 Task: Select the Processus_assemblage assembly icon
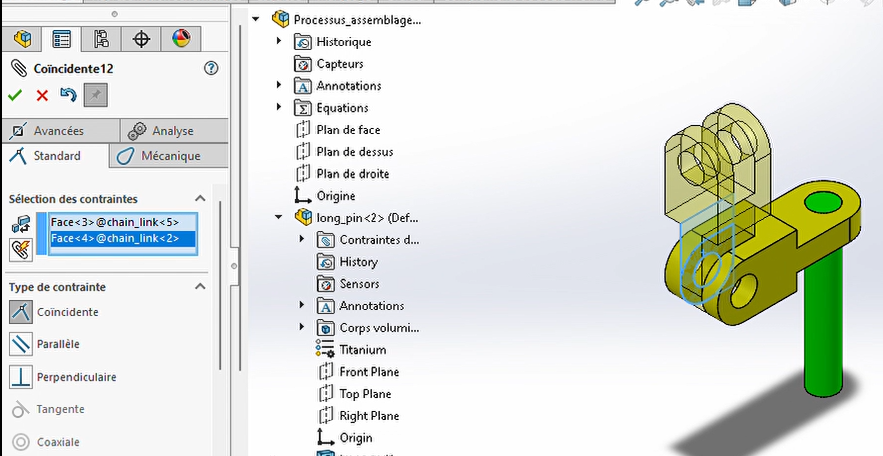click(280, 19)
